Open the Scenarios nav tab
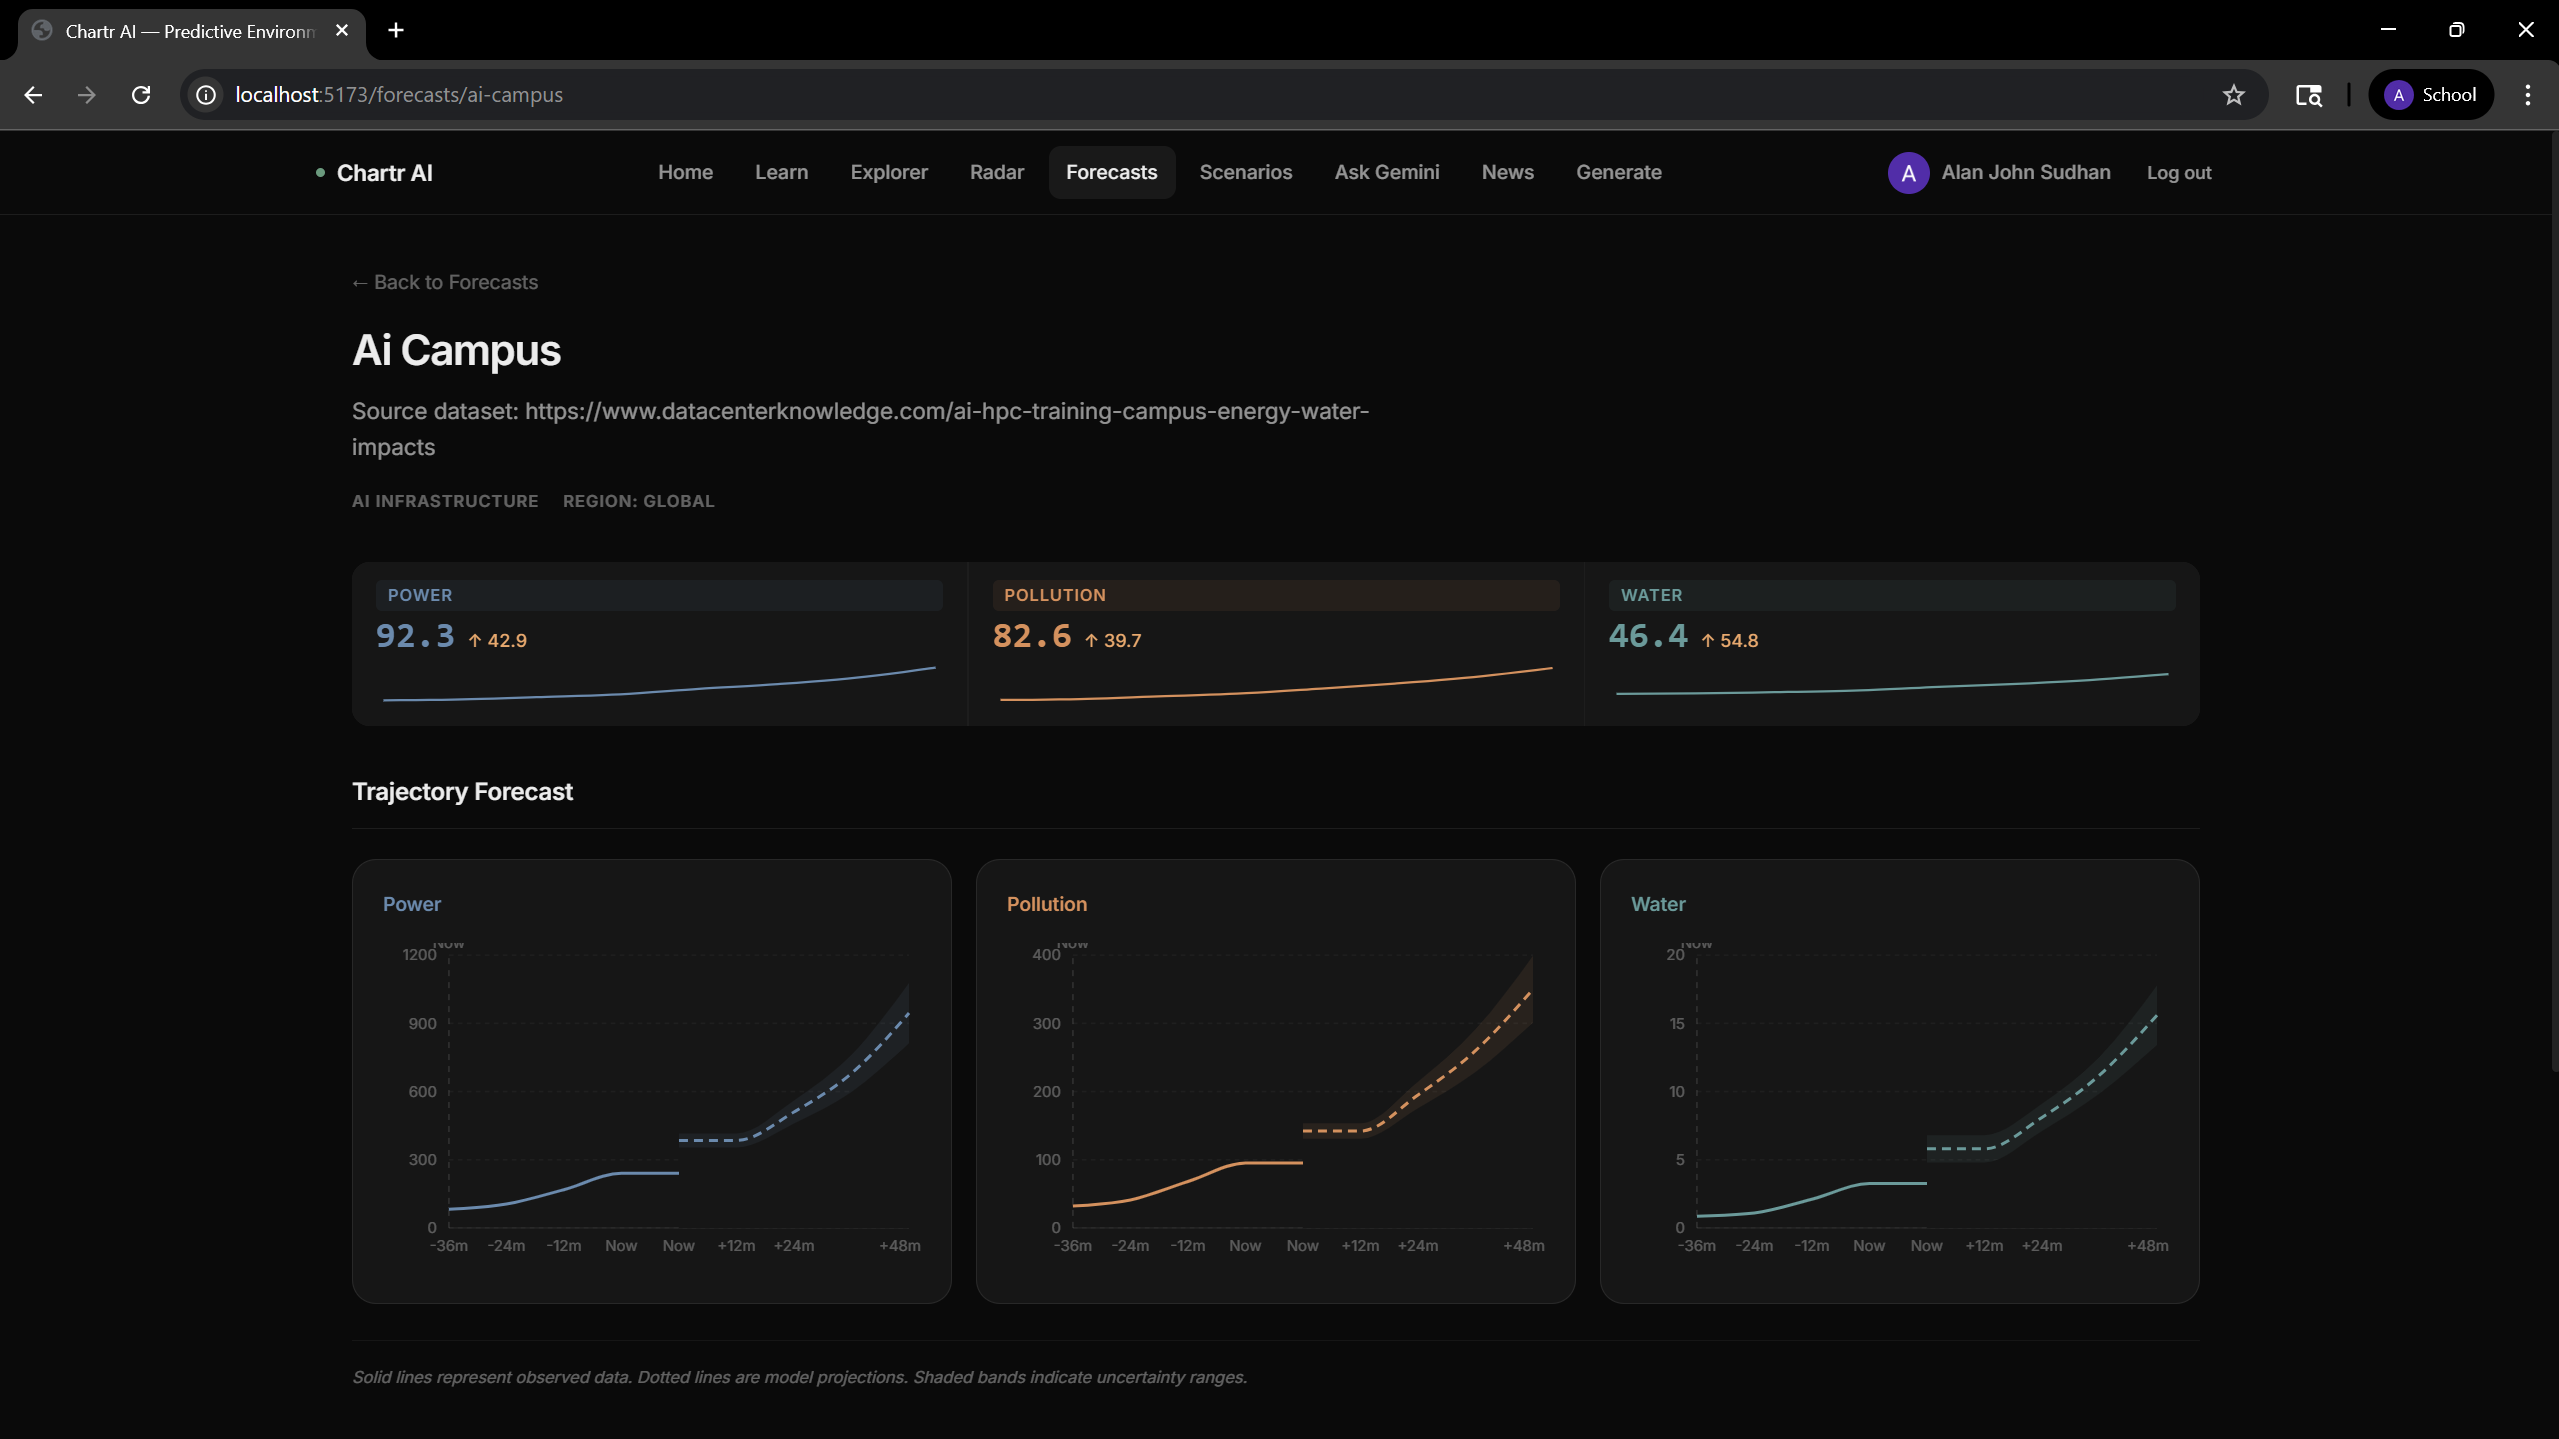The width and height of the screenshot is (2559, 1439). 1245,172
